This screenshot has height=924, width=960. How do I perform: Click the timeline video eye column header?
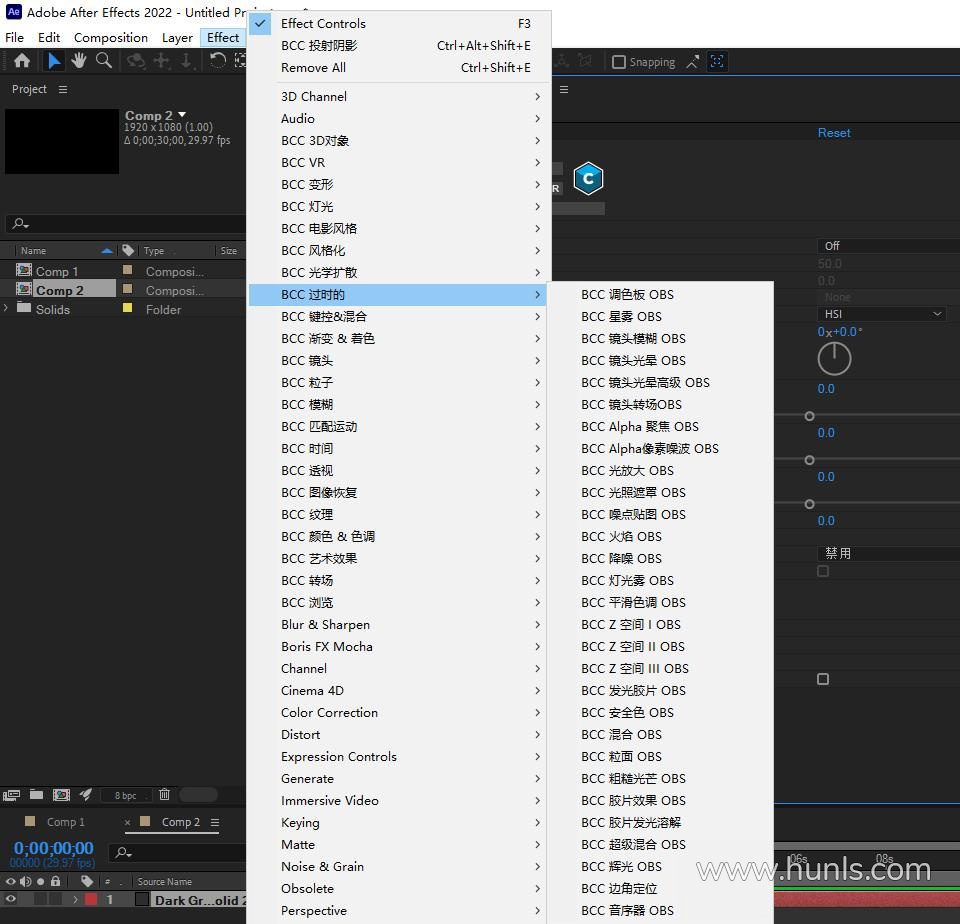pos(10,881)
